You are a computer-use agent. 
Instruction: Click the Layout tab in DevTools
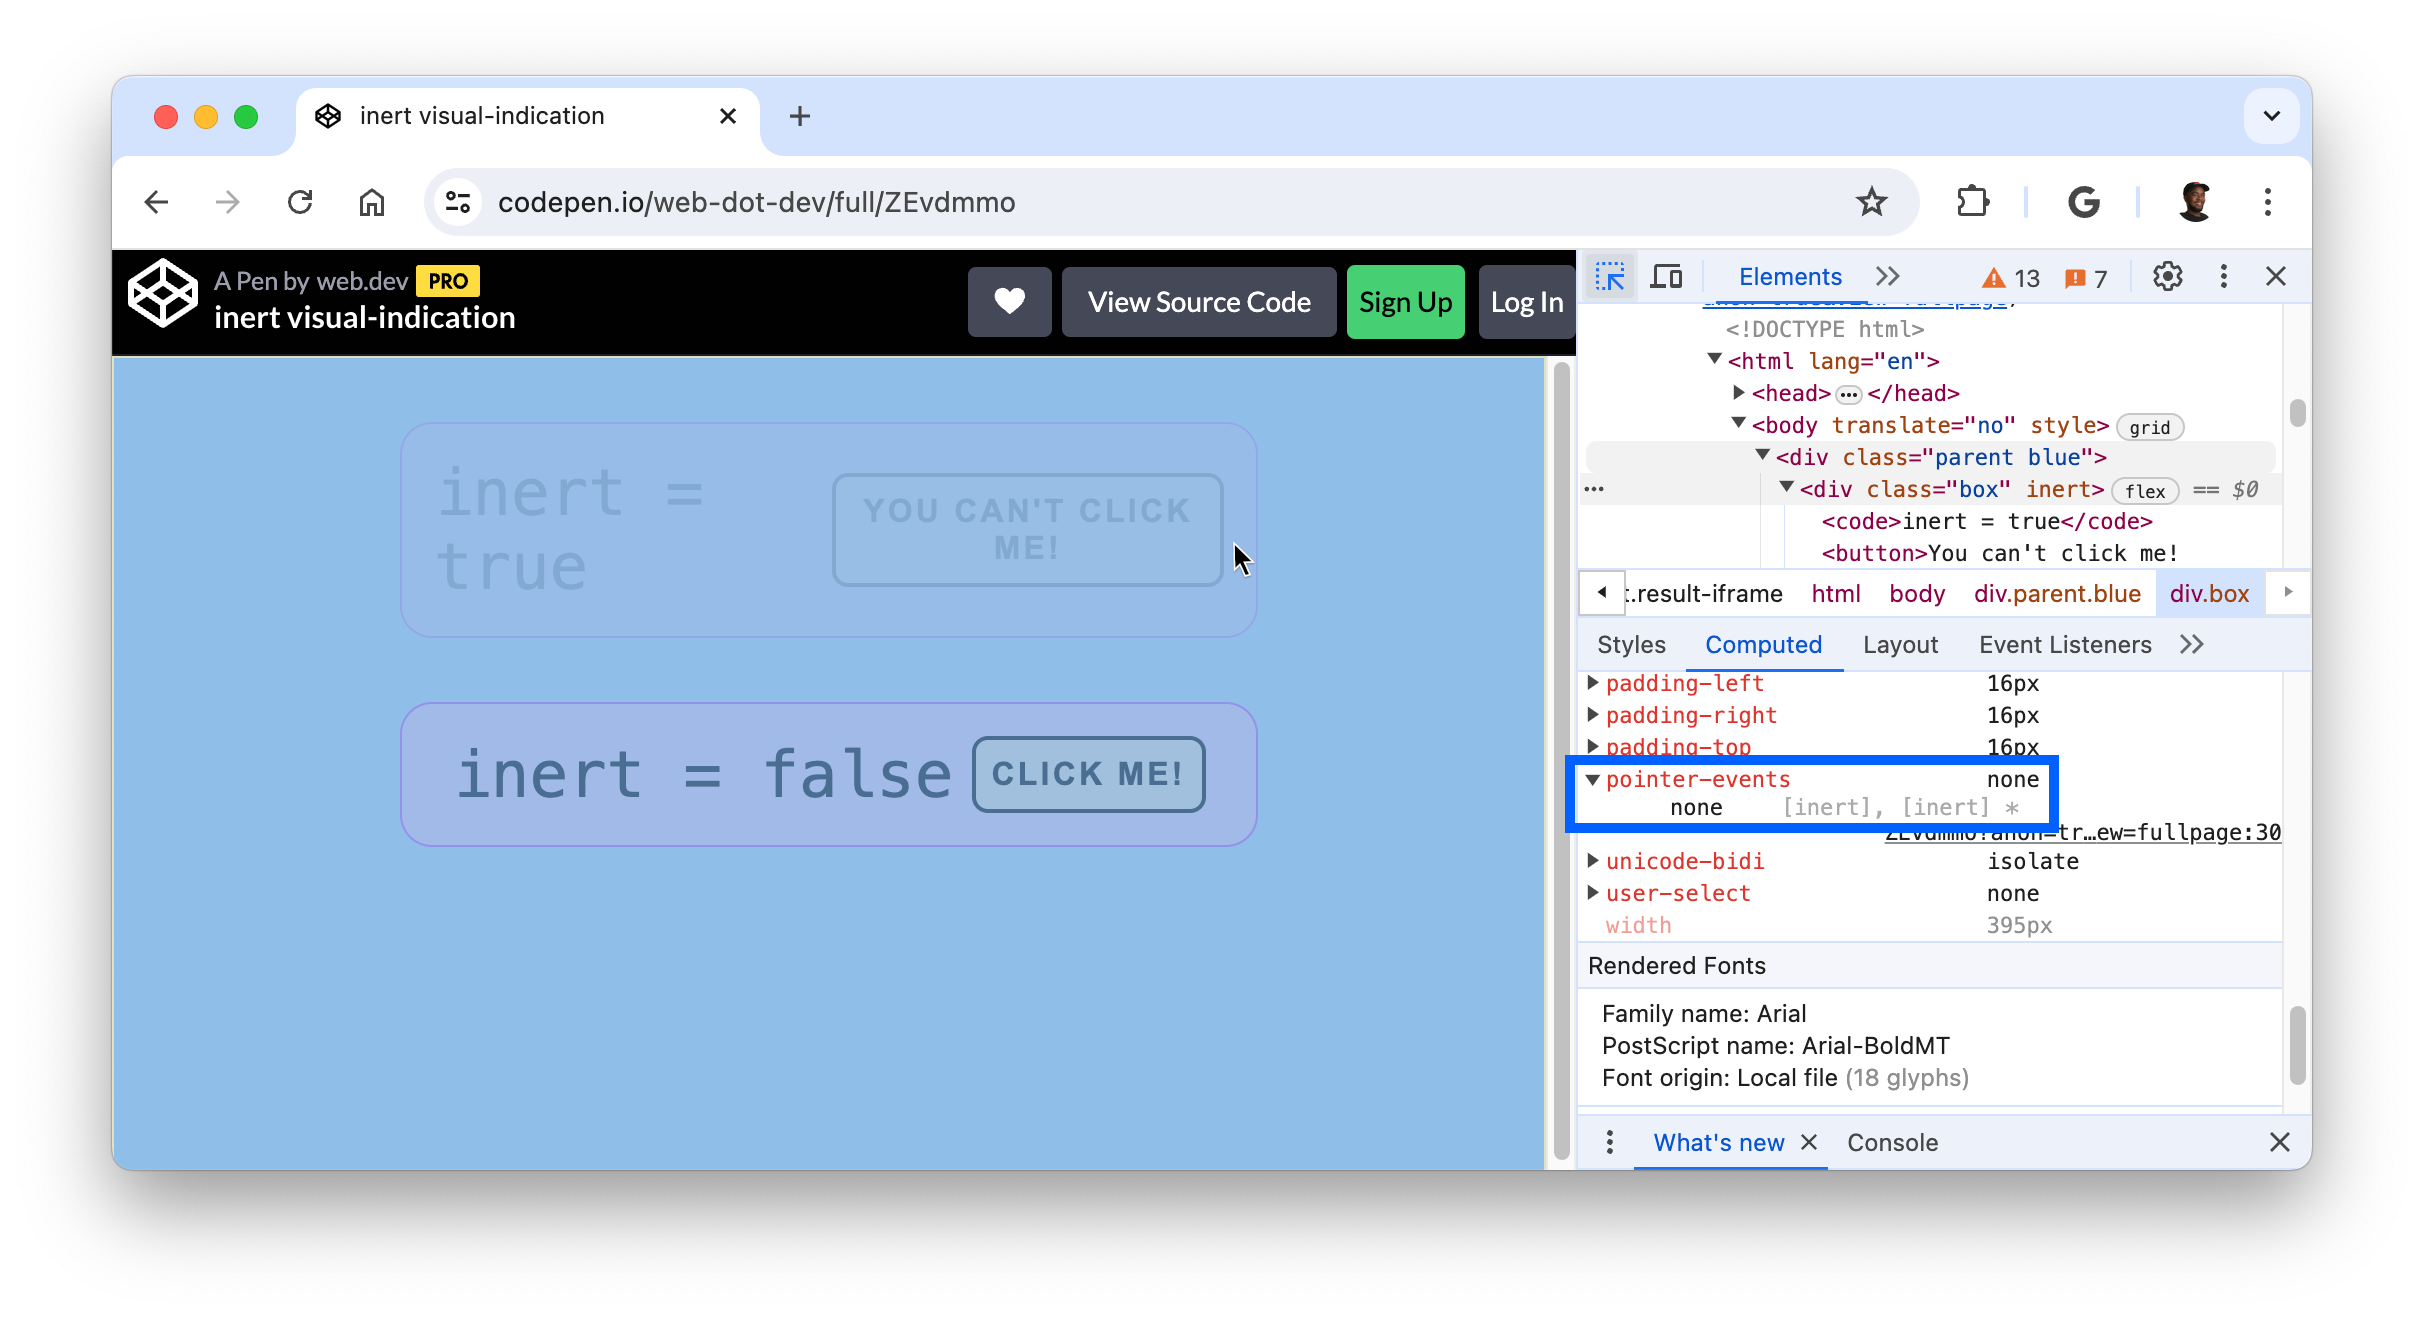coord(1900,644)
